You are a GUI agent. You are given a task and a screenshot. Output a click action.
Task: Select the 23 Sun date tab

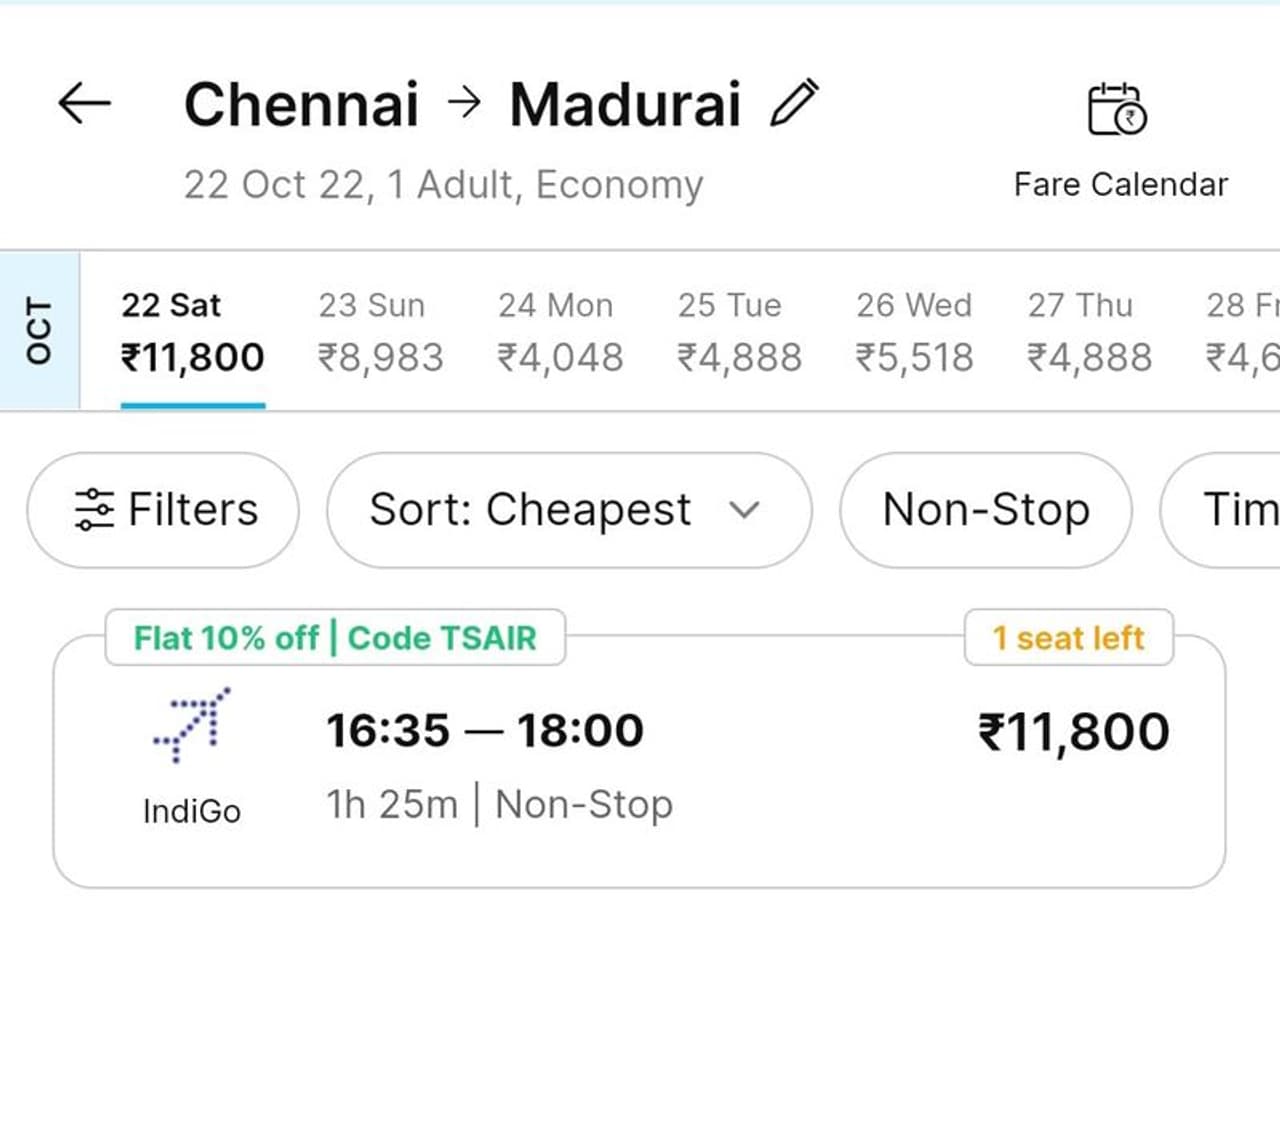[x=379, y=332]
